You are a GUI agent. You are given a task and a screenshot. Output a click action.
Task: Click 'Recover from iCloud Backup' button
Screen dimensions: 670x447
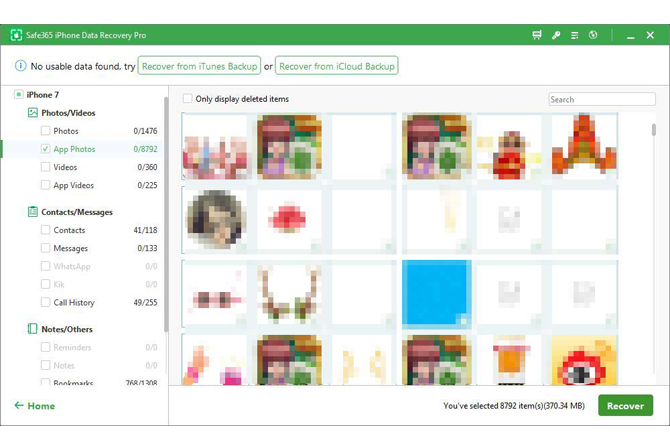(337, 67)
